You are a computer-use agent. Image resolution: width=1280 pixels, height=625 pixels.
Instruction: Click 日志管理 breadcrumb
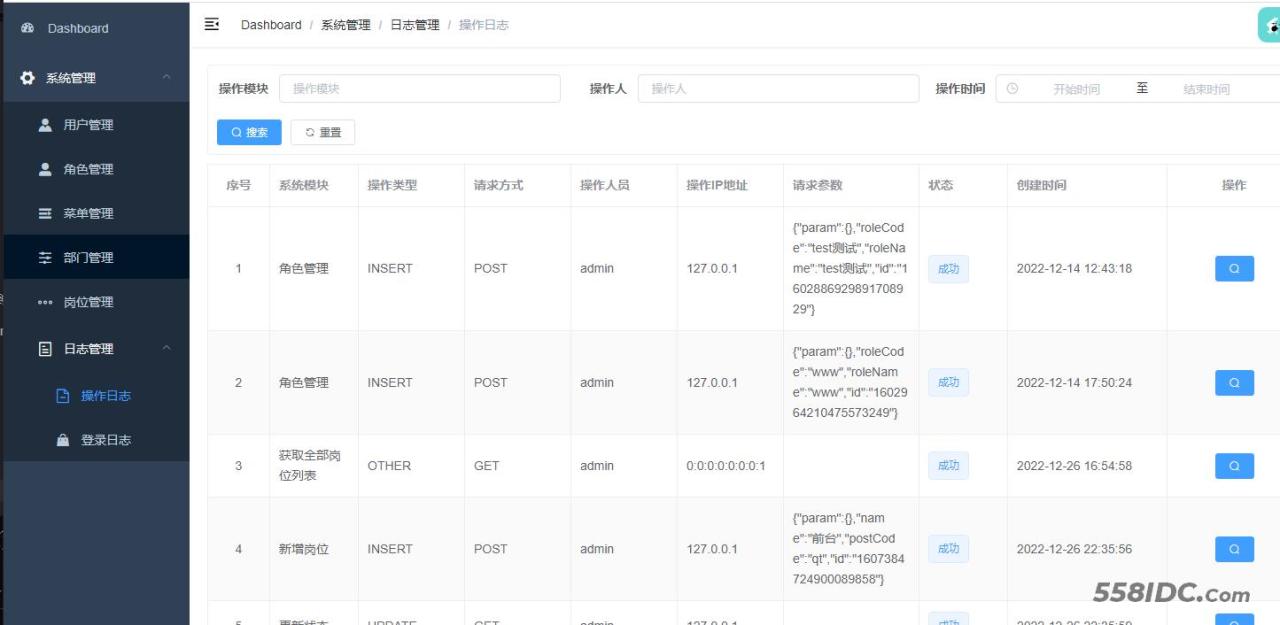point(415,25)
